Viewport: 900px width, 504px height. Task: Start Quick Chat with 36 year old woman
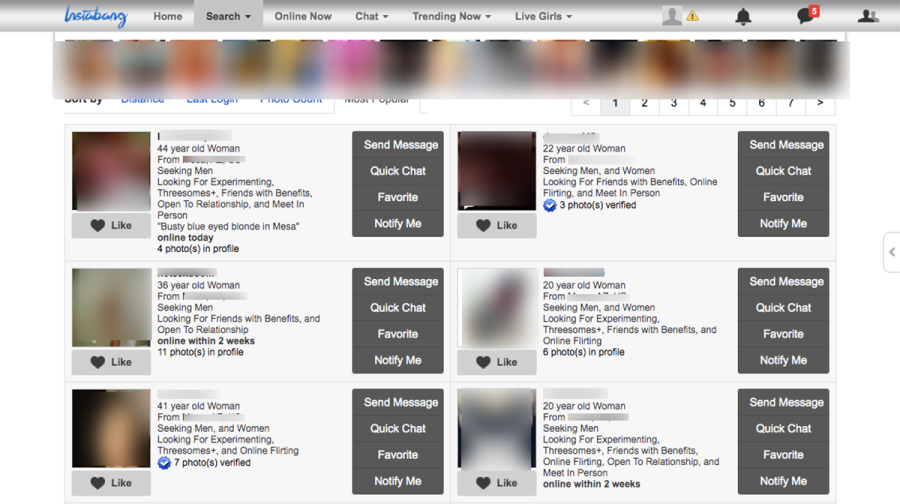click(398, 308)
